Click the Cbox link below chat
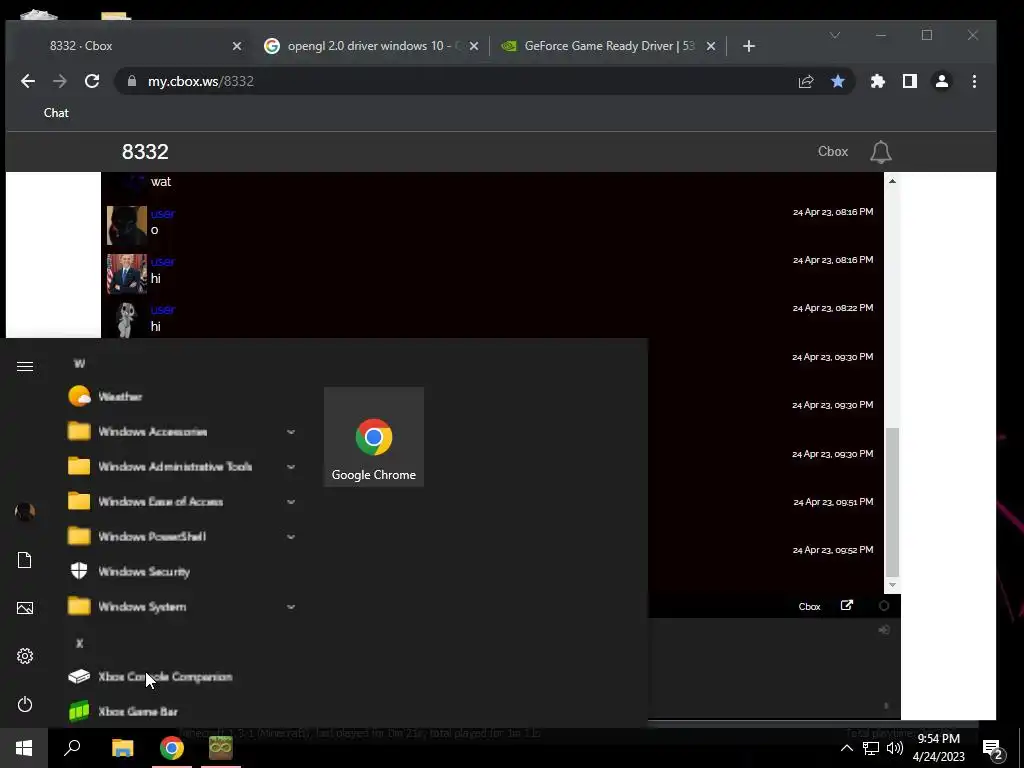 (x=809, y=607)
